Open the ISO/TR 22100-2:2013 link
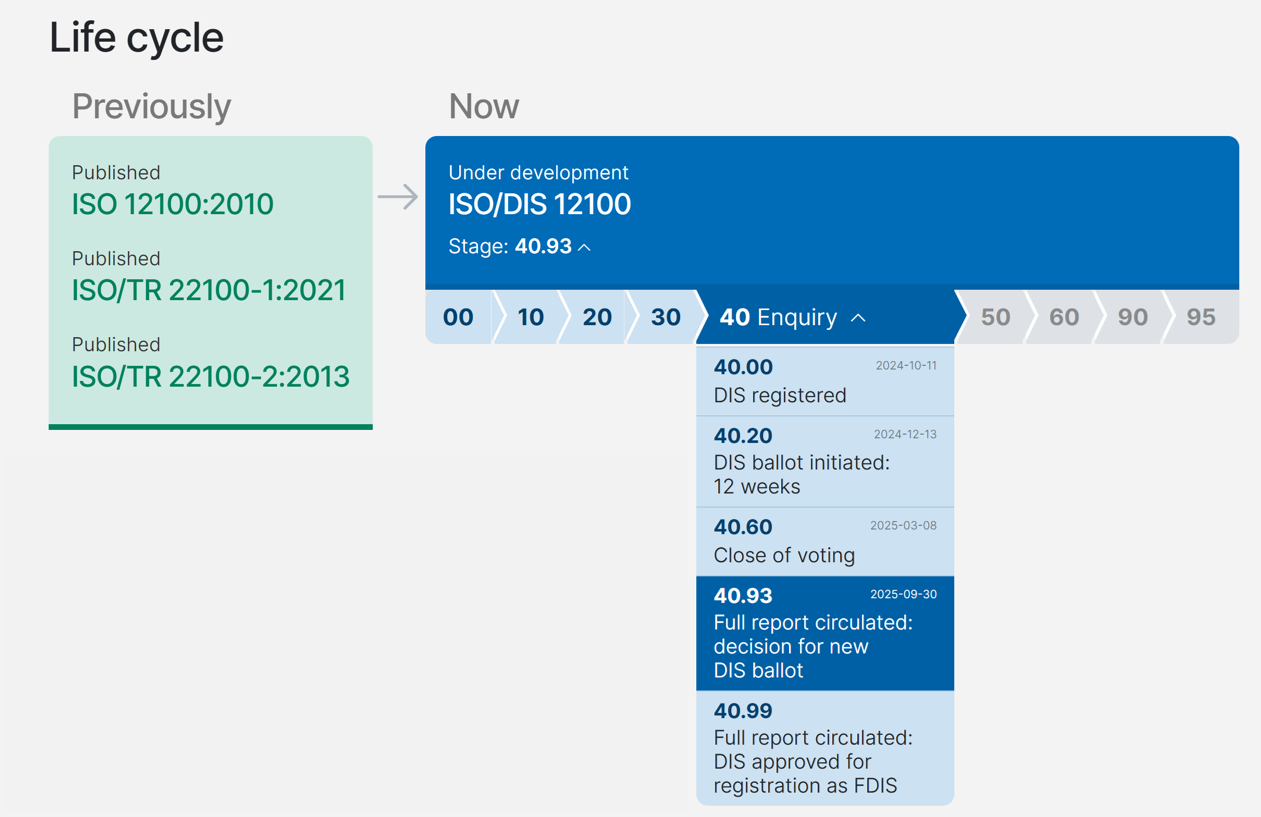The width and height of the screenshot is (1261, 817). pyautogui.click(x=210, y=376)
